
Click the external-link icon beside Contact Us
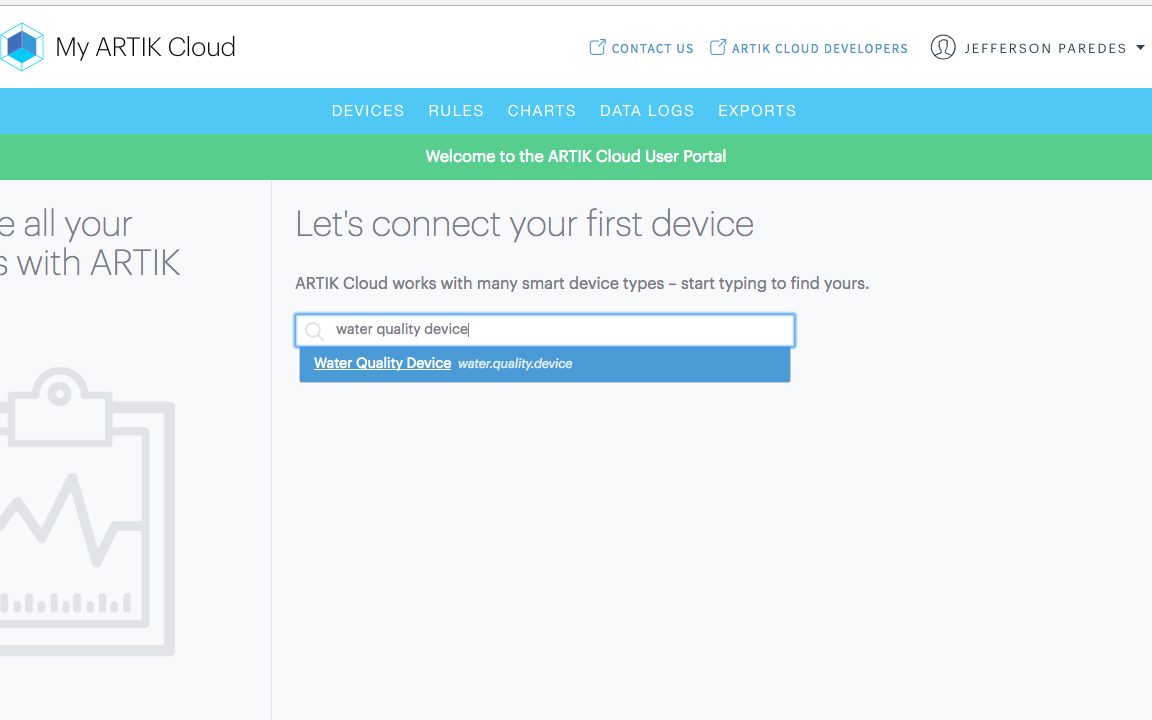pyautogui.click(x=598, y=48)
